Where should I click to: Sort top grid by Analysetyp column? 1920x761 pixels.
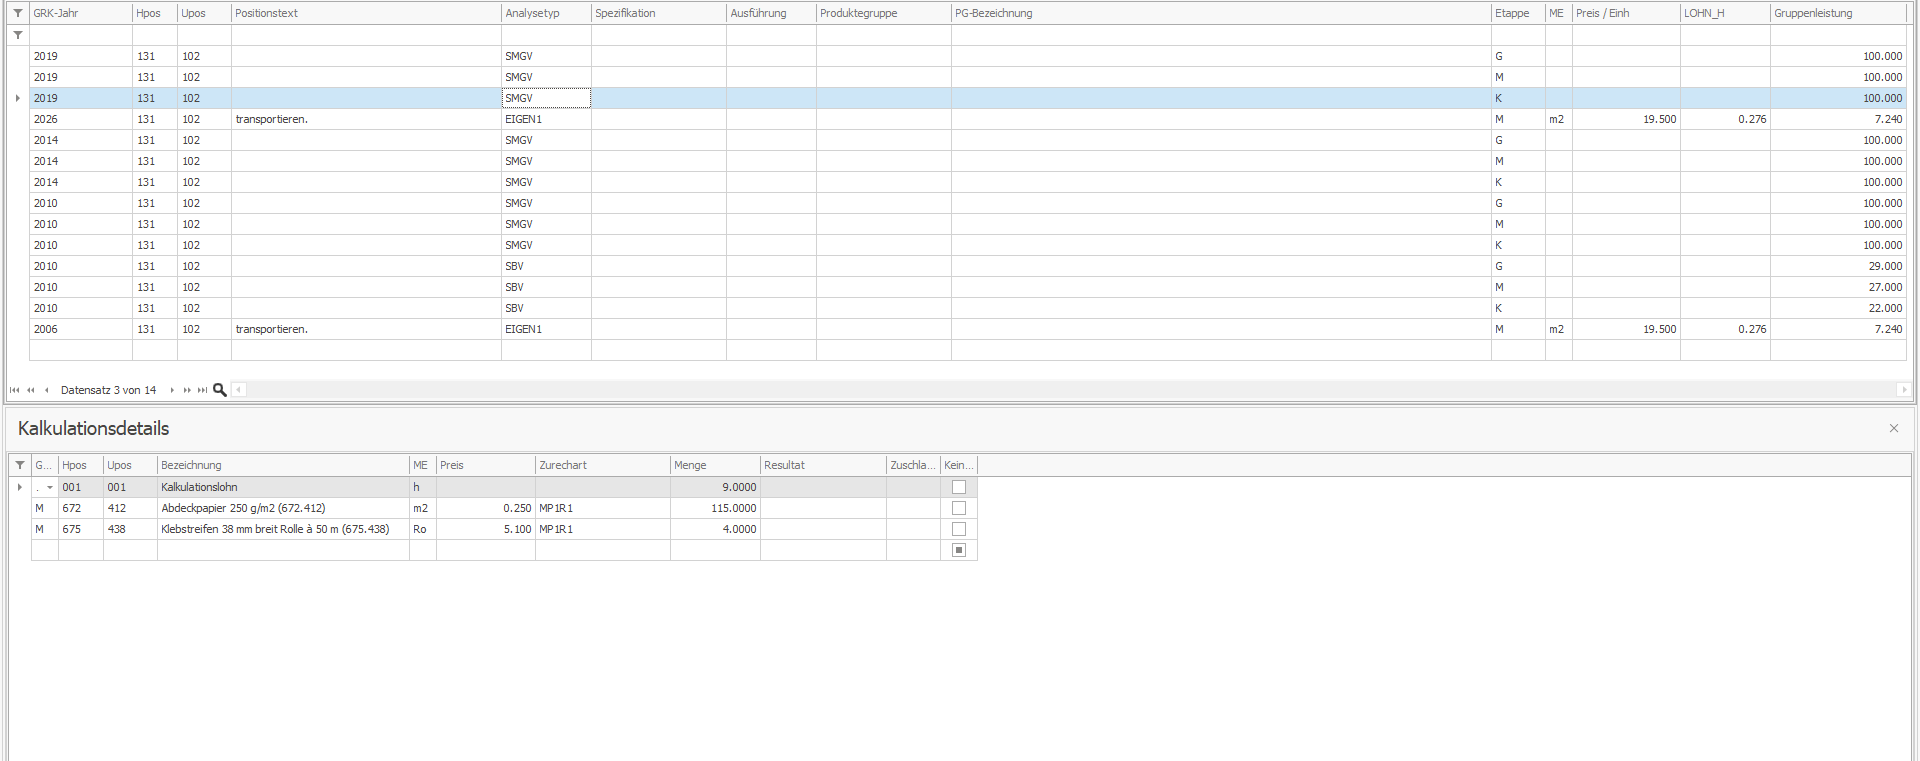[546, 13]
